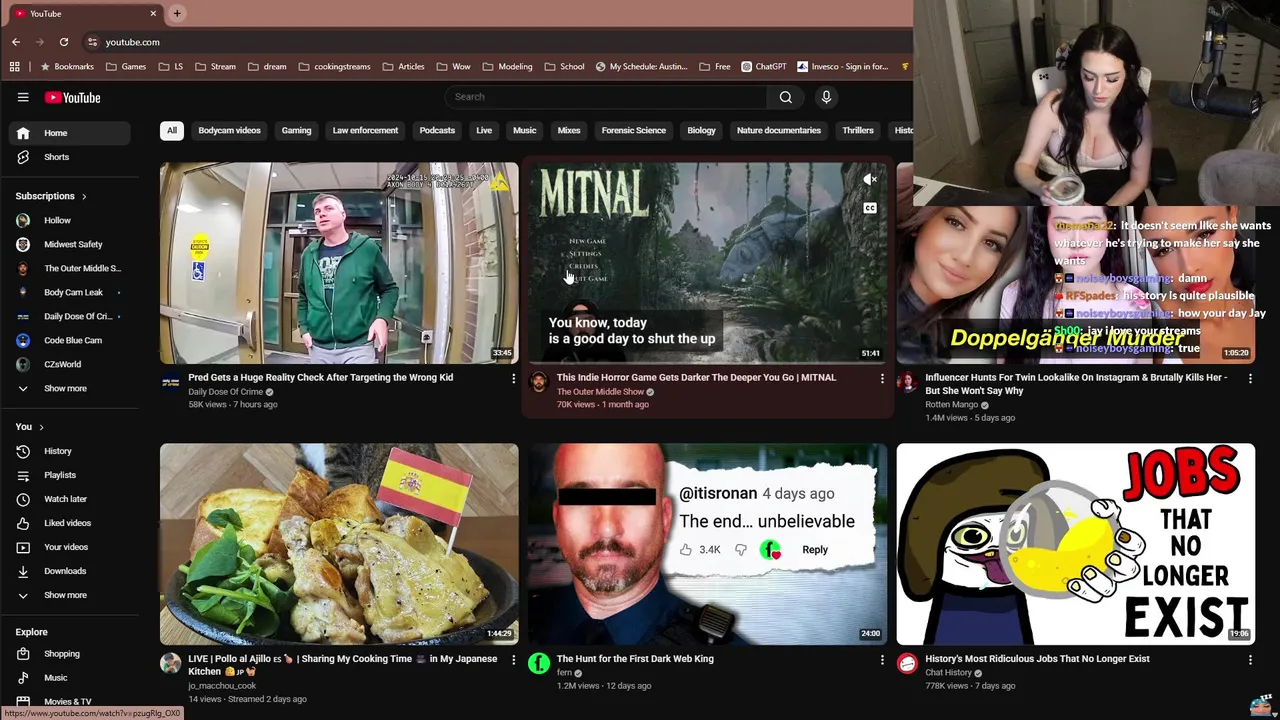The height and width of the screenshot is (720, 1280).
Task: Open Your videos in the sidebar
Action: (x=69, y=547)
